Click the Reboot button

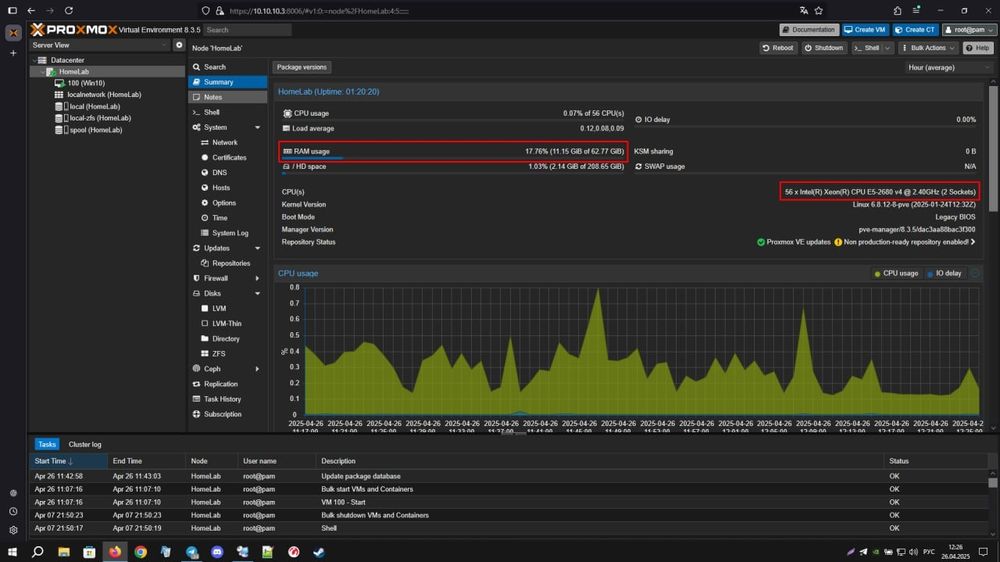[x=777, y=48]
